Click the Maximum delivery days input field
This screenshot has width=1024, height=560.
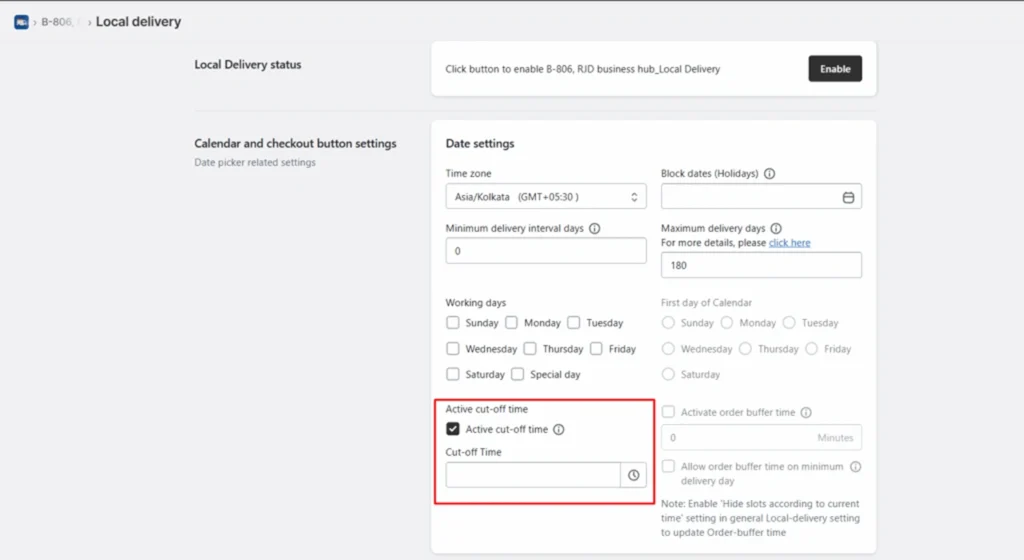click(x=760, y=265)
